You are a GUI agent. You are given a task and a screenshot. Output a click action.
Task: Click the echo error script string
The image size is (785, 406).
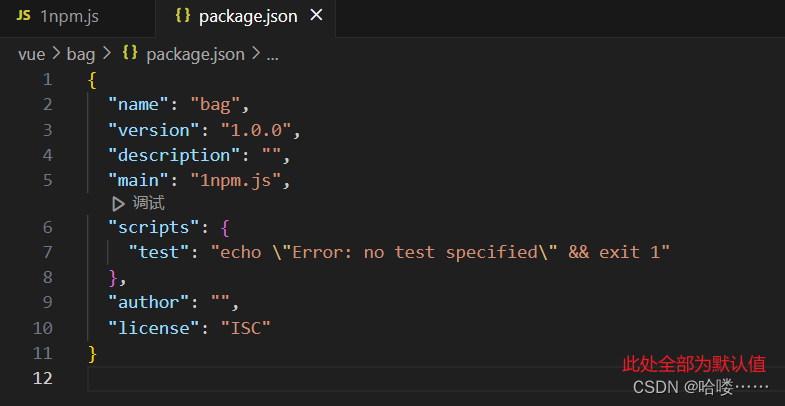(441, 252)
